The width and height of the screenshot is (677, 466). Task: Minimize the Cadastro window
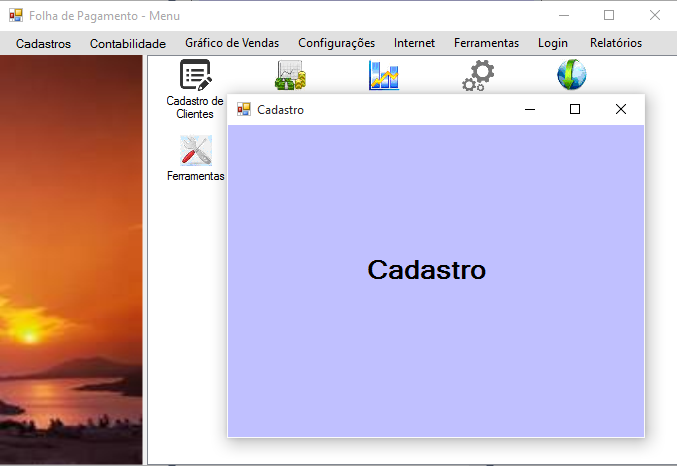click(x=530, y=109)
